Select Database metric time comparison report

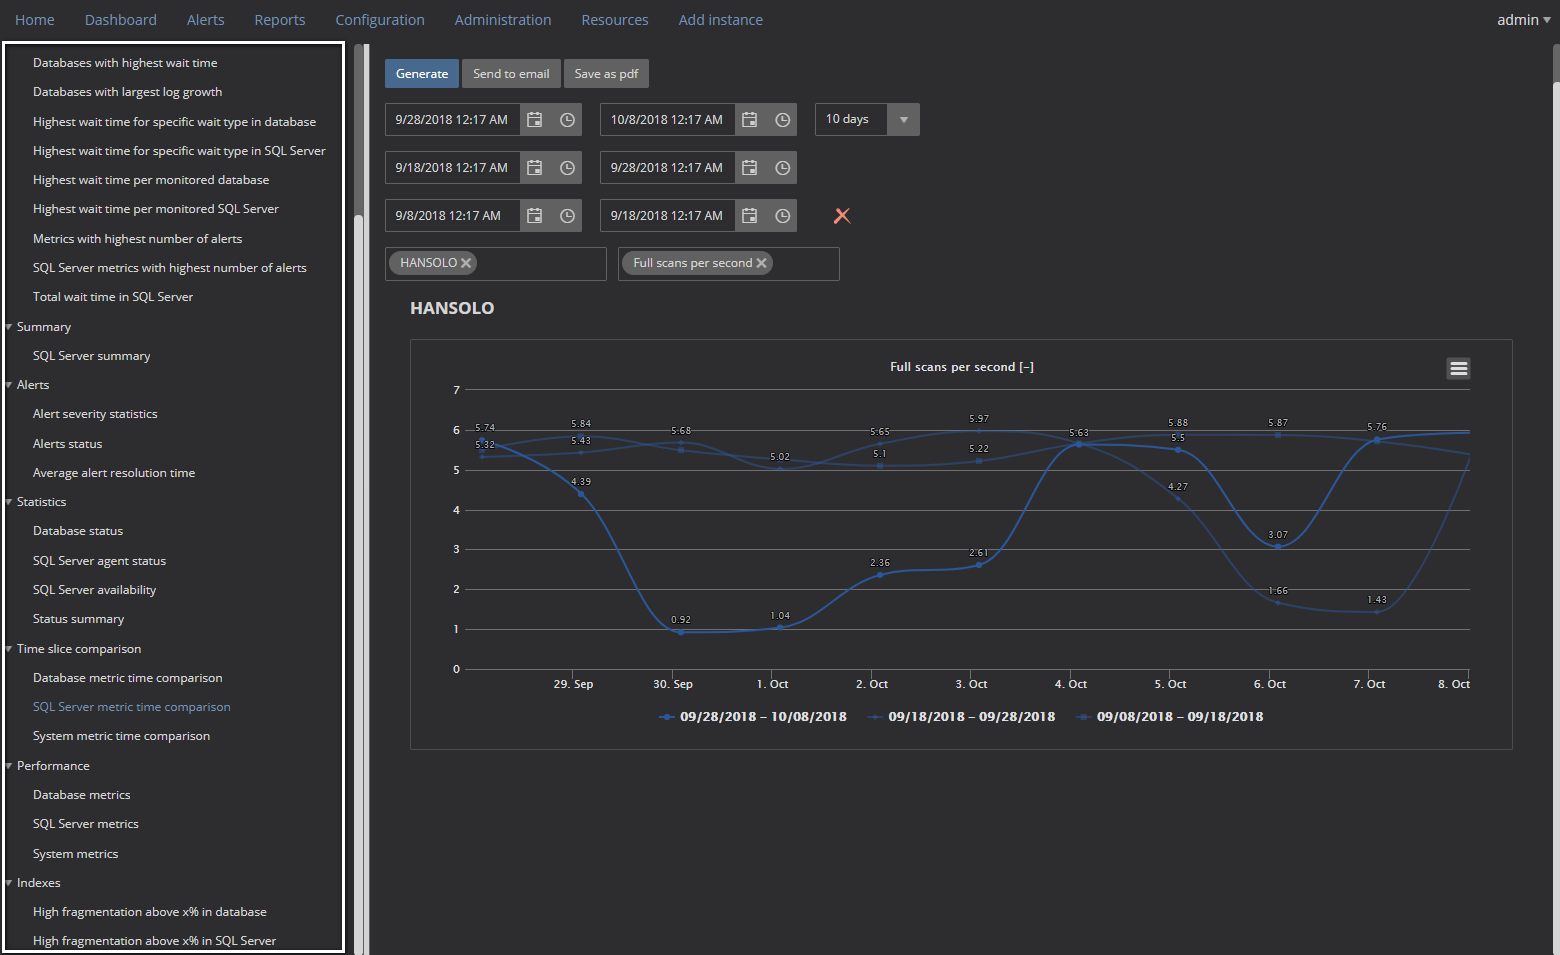pos(128,678)
